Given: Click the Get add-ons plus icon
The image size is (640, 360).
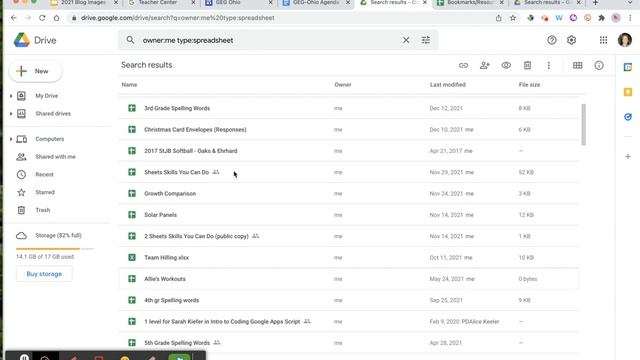Looking at the screenshot, I should (x=628, y=156).
